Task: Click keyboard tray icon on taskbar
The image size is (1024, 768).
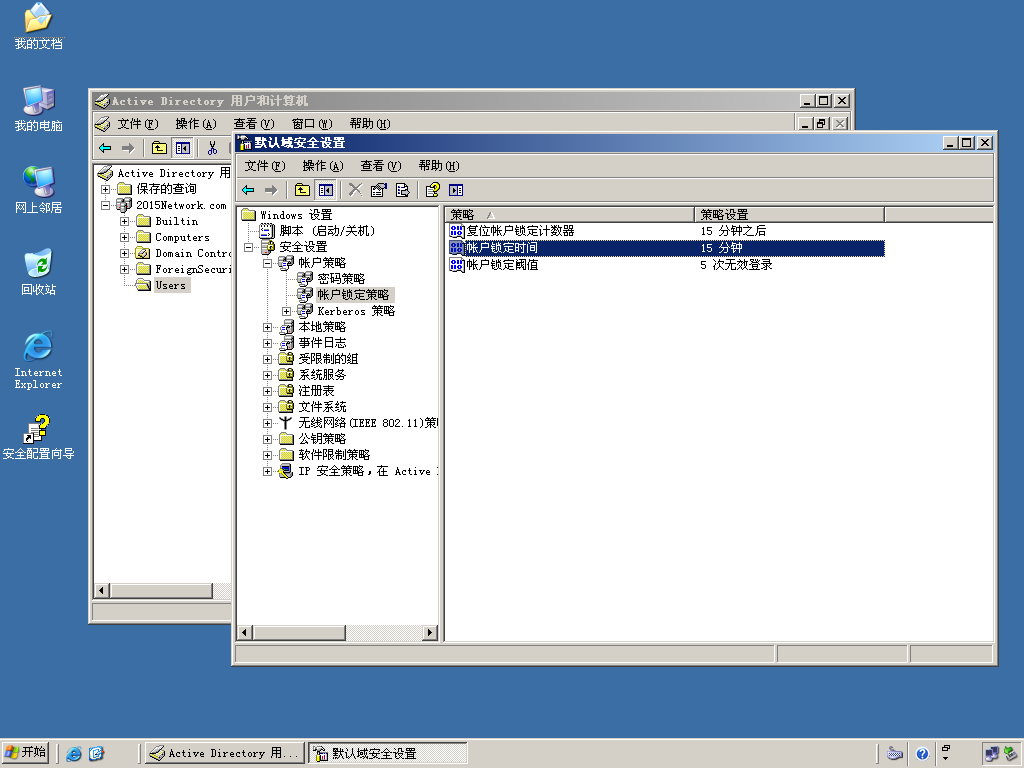Action: [x=895, y=754]
